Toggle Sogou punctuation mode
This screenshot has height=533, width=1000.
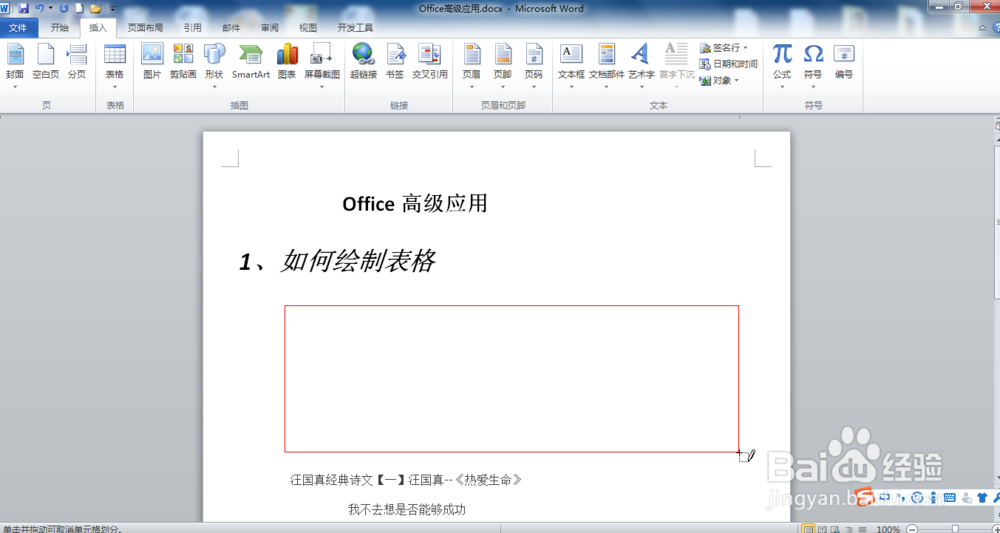pyautogui.click(x=902, y=497)
